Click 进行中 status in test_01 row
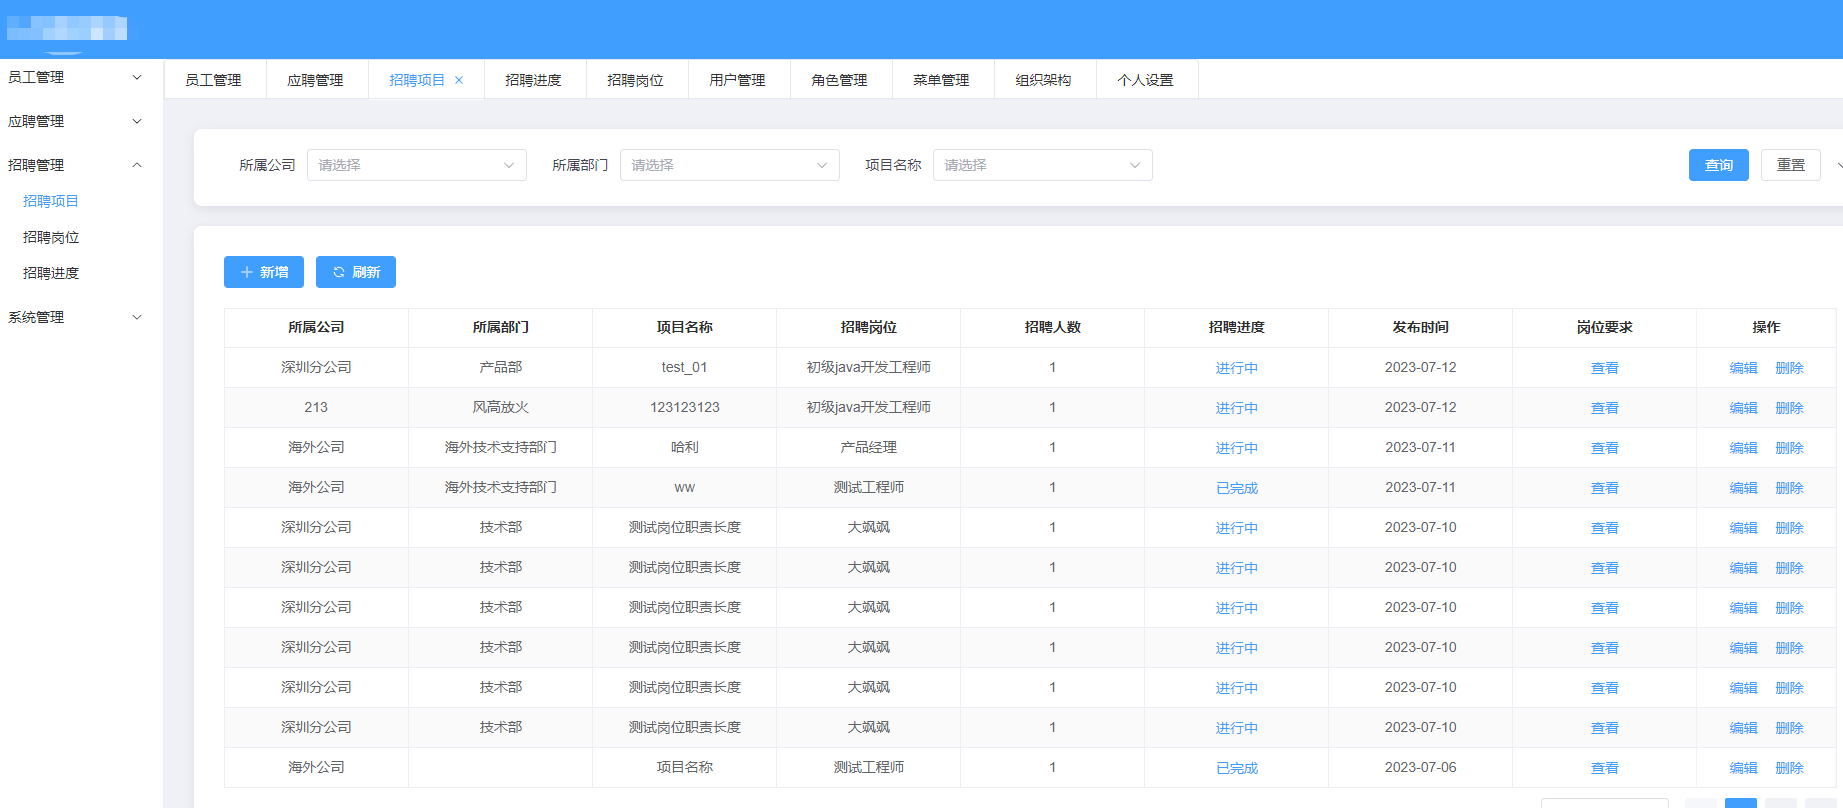 pos(1237,368)
